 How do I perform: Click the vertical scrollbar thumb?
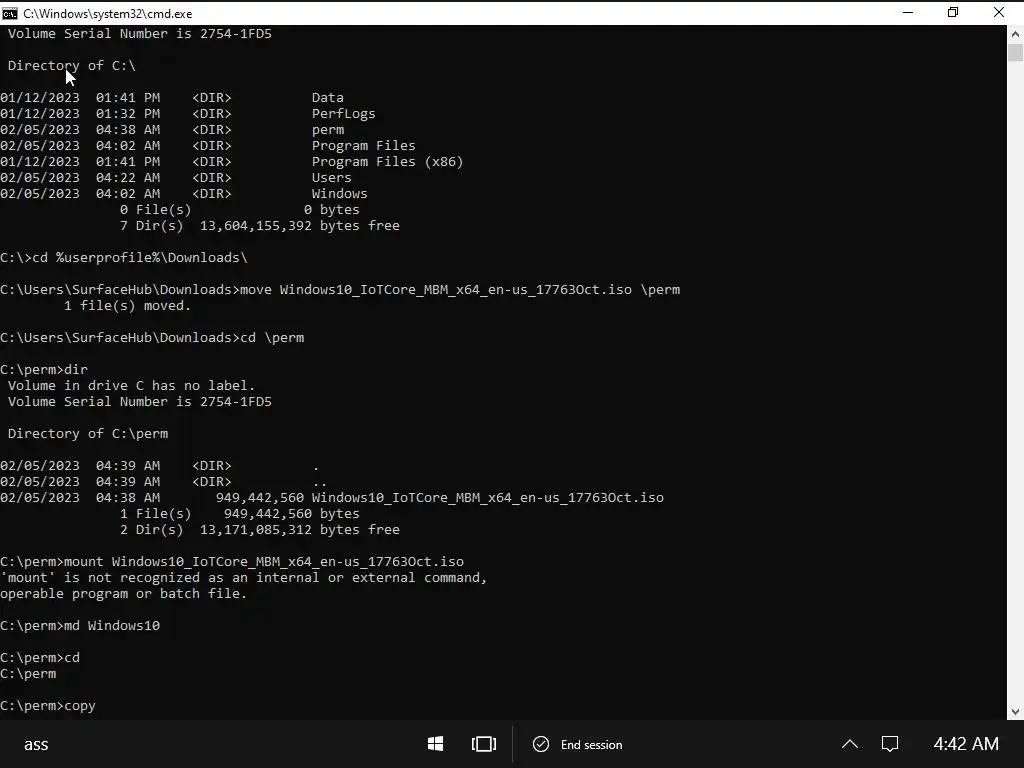1016,52
